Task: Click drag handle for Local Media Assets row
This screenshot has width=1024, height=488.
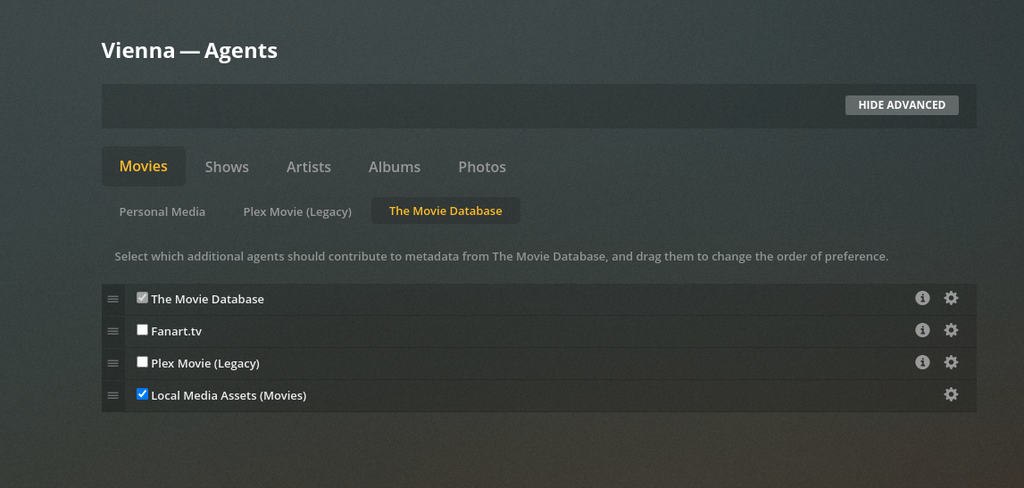Action: point(113,395)
